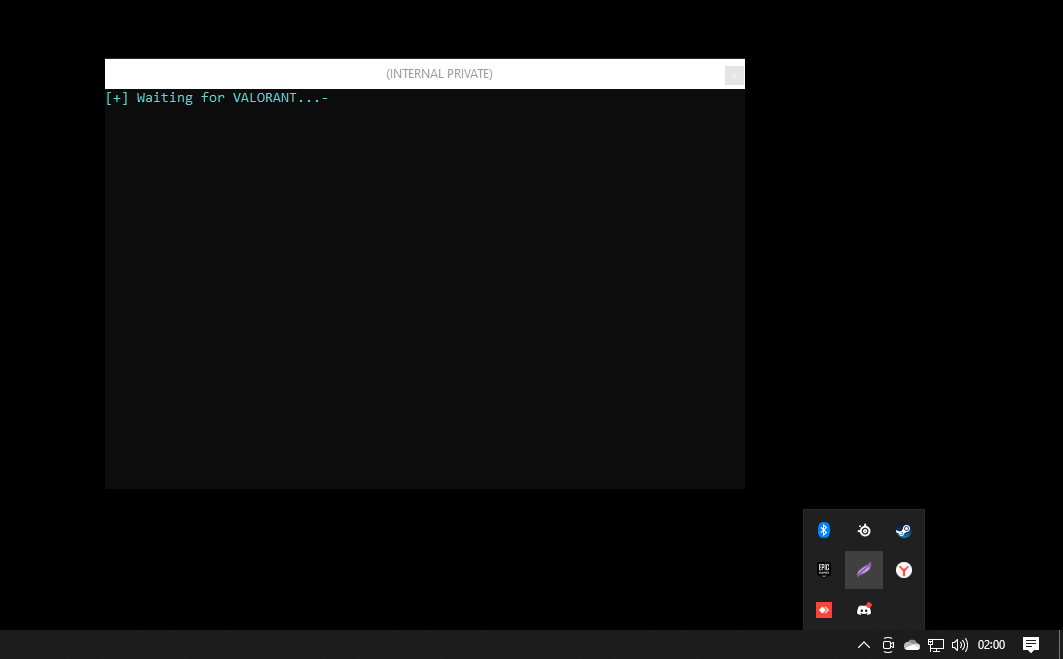Open the volume speaker control
Viewport: 1063px width, 659px height.
[x=960, y=645]
